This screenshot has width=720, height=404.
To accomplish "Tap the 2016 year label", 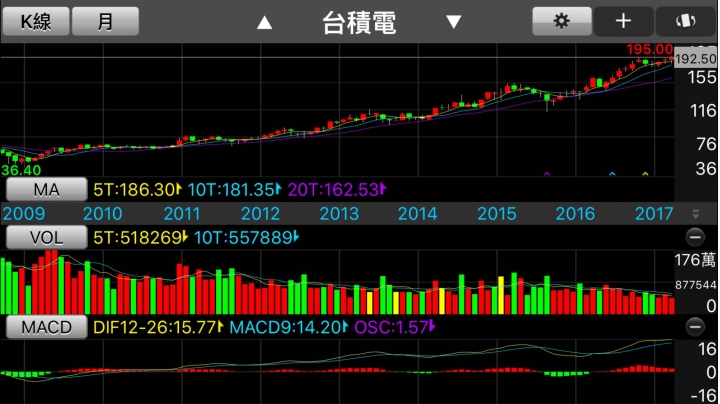I will pos(575,214).
